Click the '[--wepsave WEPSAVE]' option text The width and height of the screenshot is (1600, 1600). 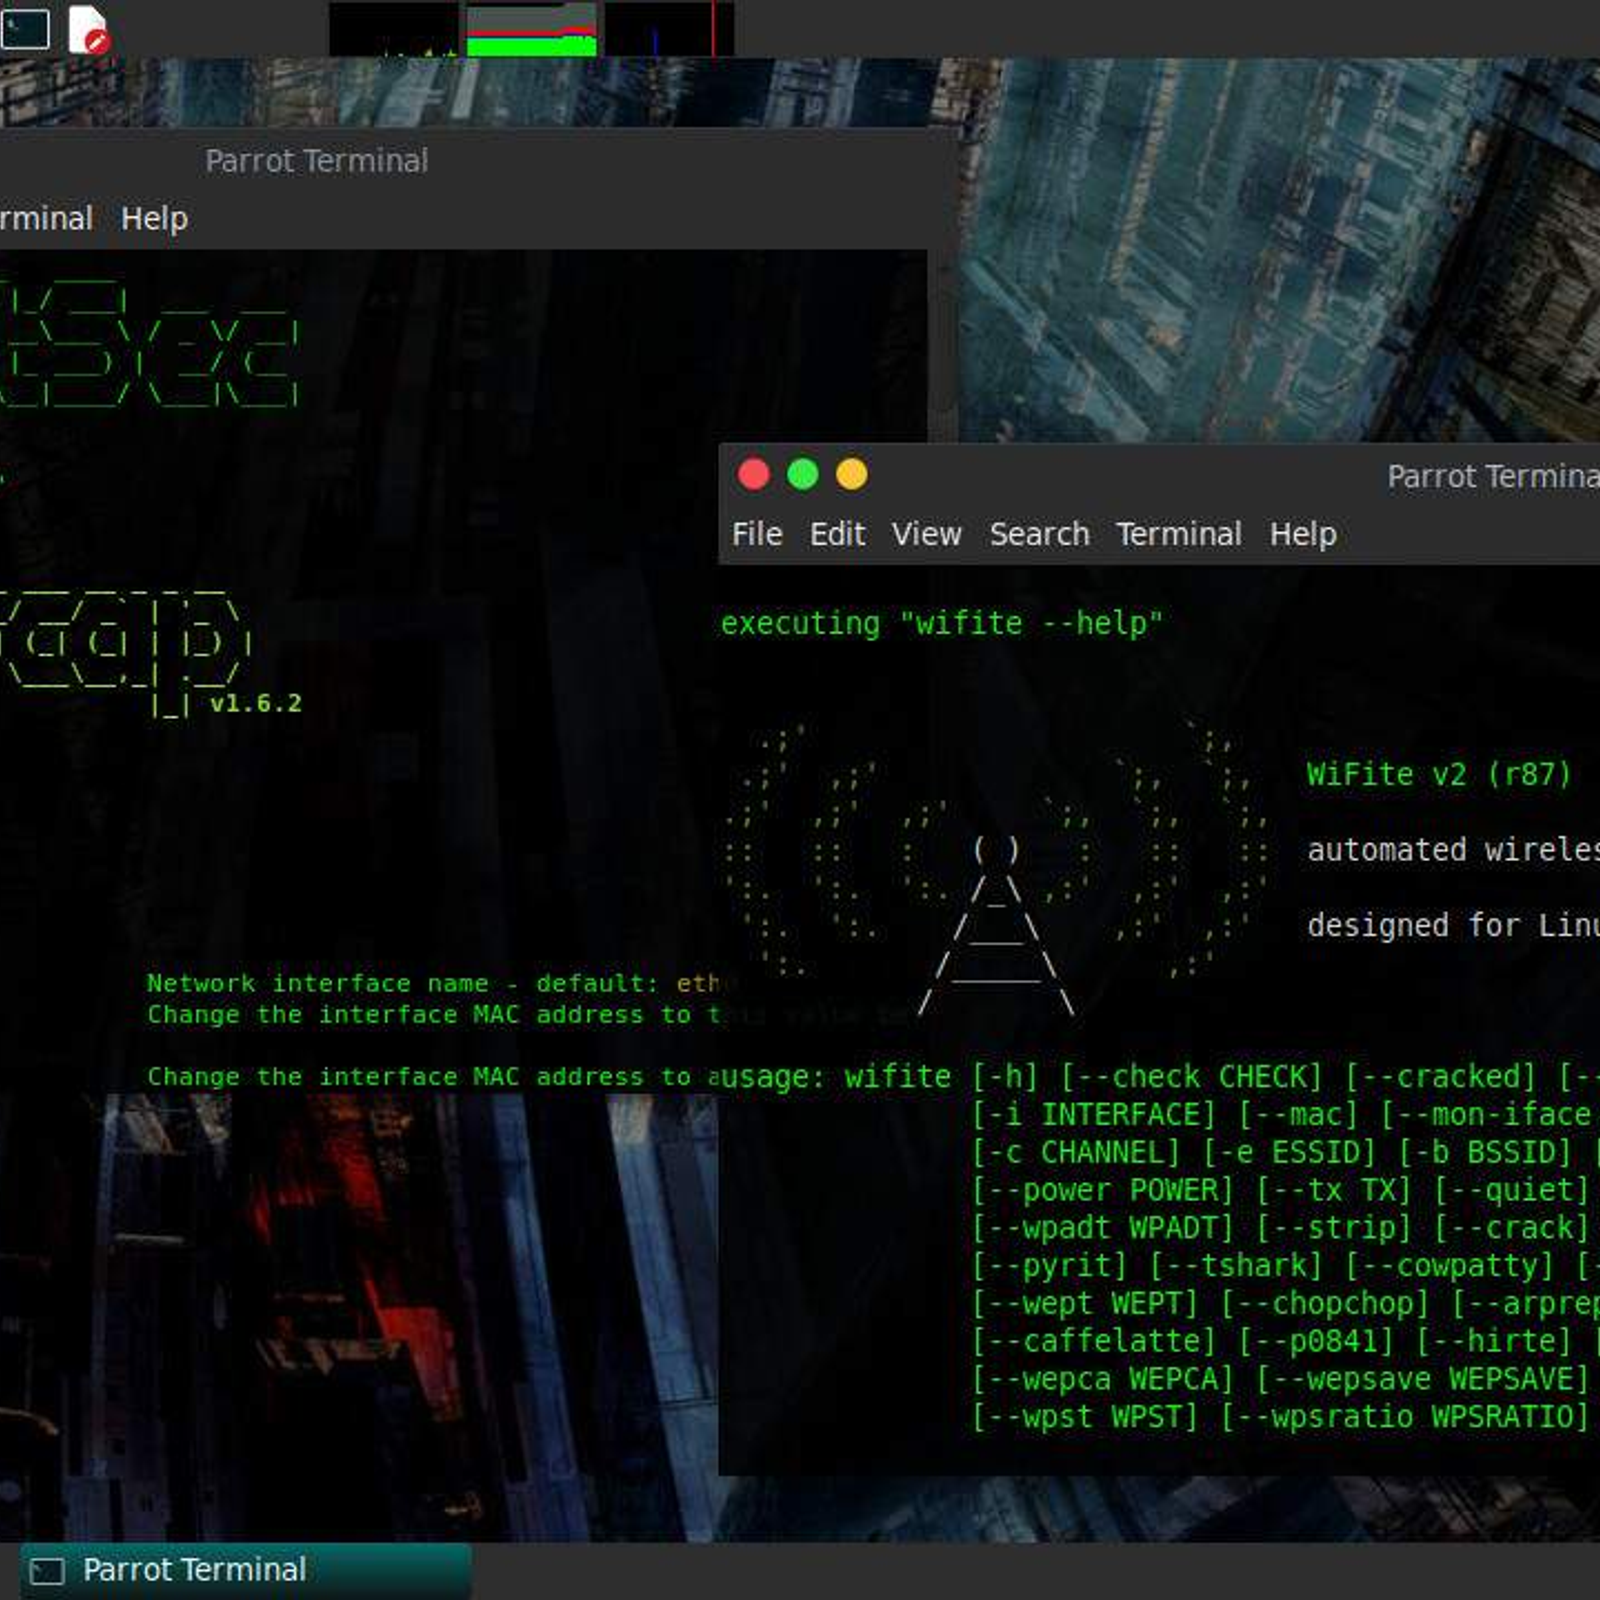[1422, 1379]
